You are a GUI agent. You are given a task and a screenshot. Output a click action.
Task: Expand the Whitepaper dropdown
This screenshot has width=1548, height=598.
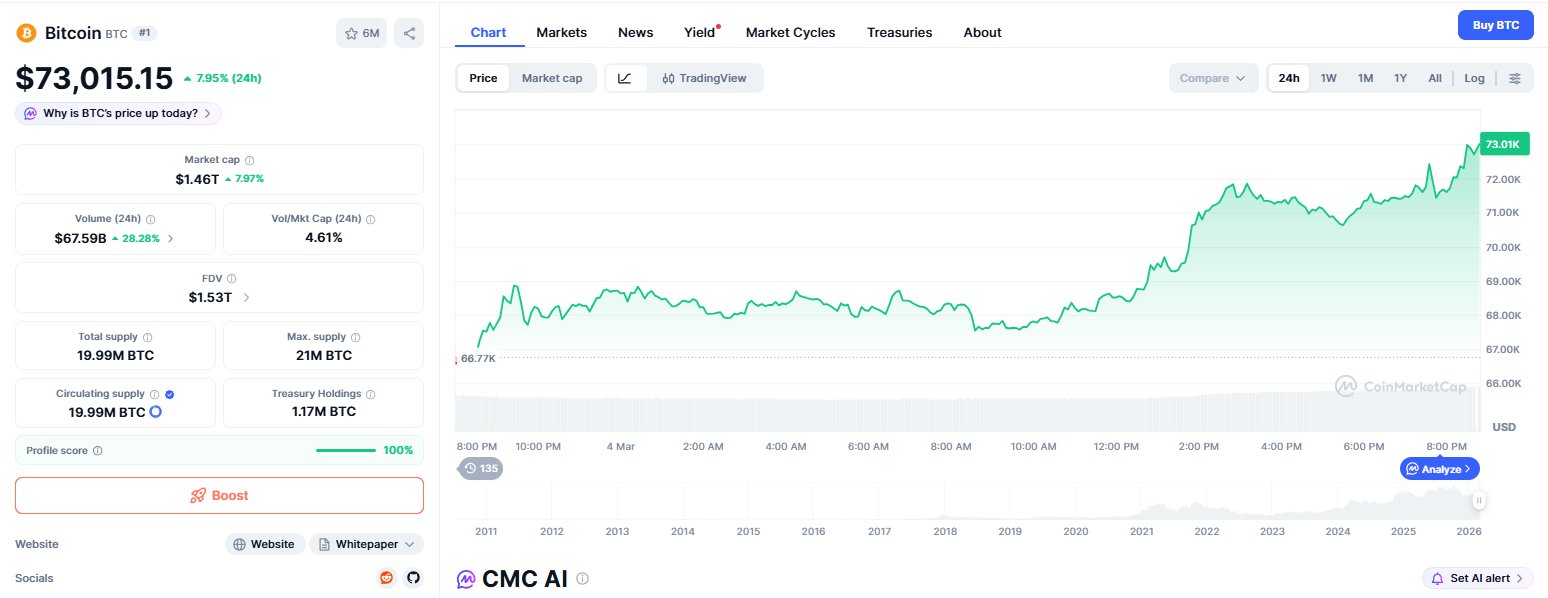[366, 544]
